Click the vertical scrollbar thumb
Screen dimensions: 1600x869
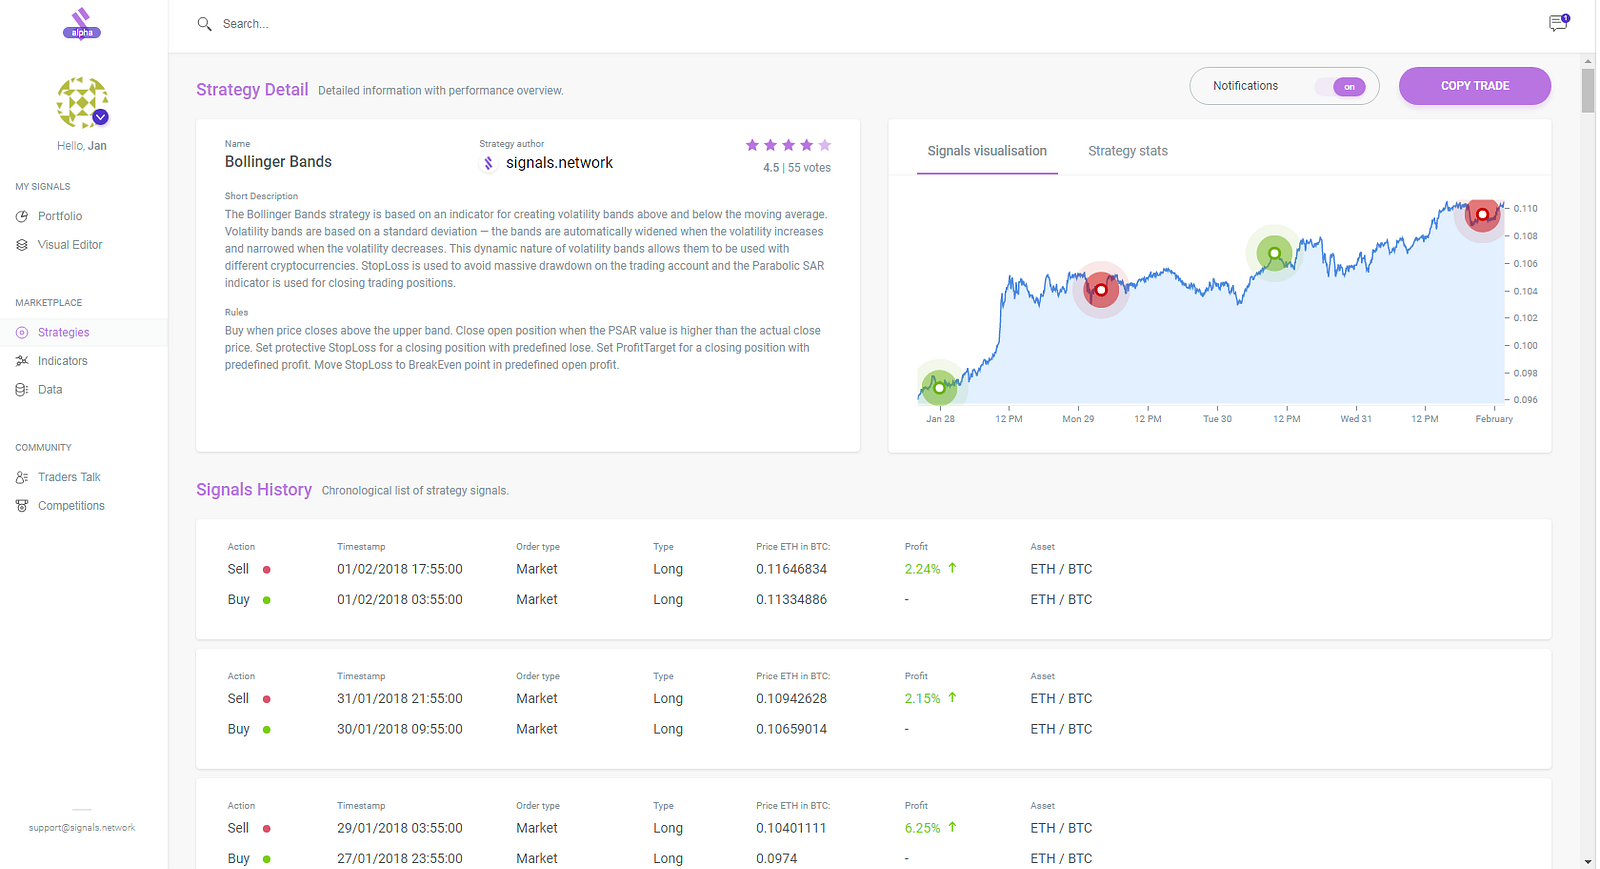pyautogui.click(x=1588, y=90)
